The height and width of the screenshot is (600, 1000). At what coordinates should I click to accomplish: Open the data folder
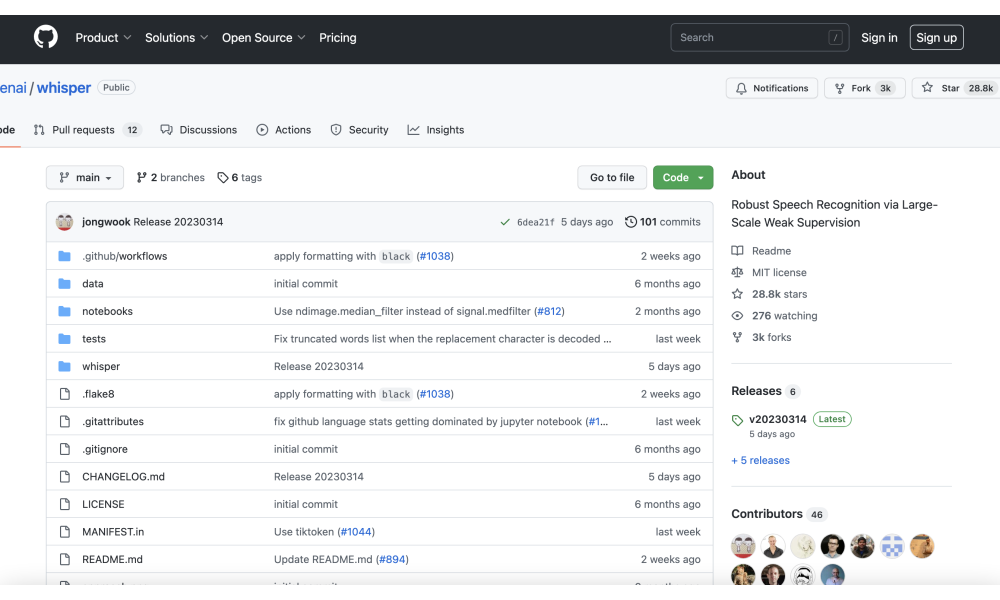pos(92,284)
